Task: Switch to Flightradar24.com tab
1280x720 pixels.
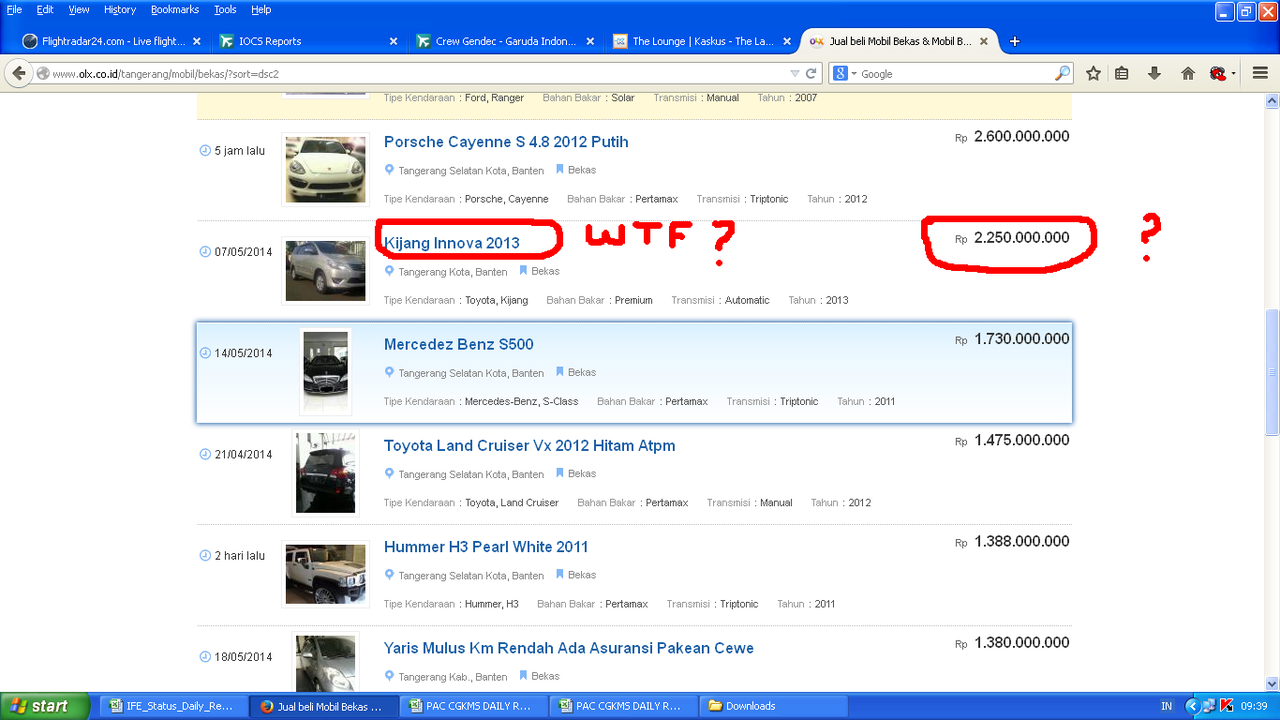Action: [x=110, y=41]
